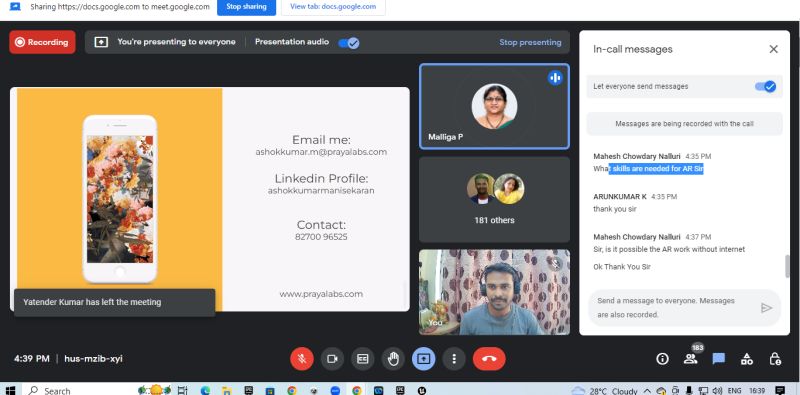
Task: Click the send message arrow
Action: click(x=766, y=308)
